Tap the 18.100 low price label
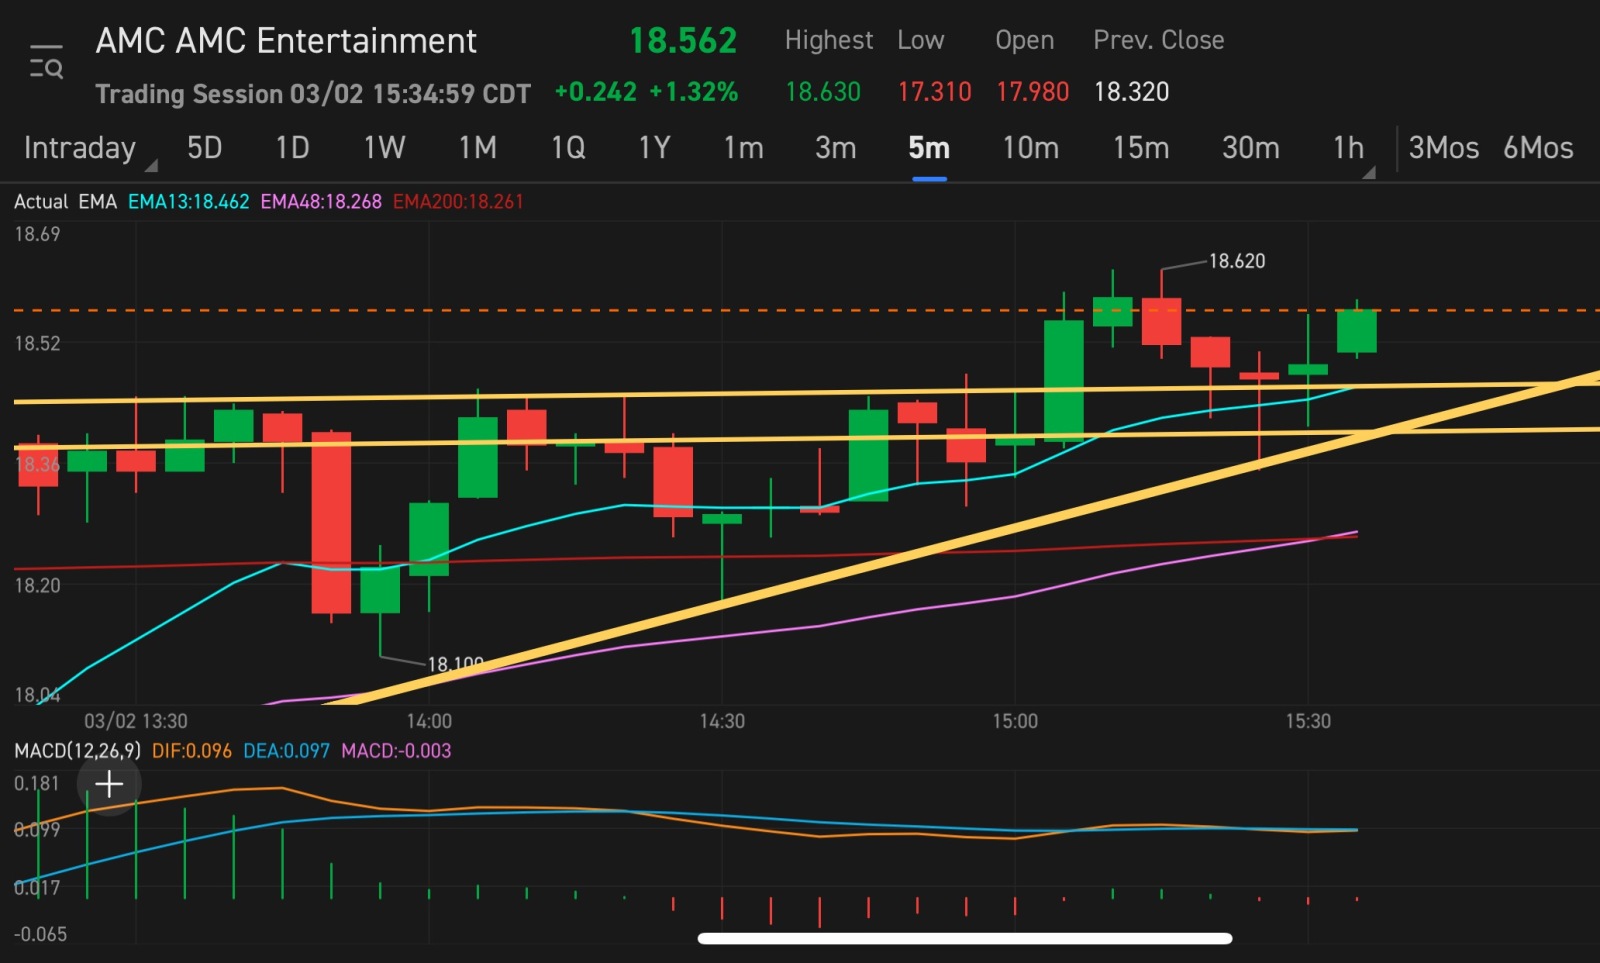Screen dimensions: 1600x963 pos(456,664)
